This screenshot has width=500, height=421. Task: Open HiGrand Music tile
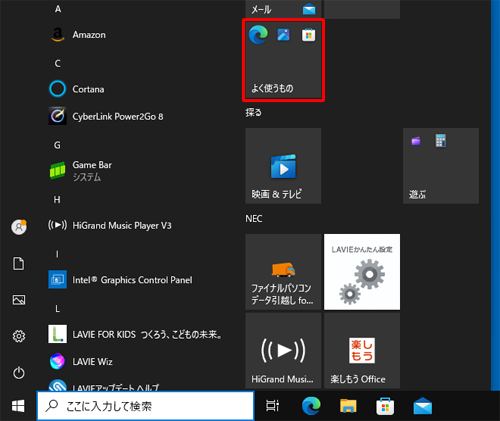[283, 350]
